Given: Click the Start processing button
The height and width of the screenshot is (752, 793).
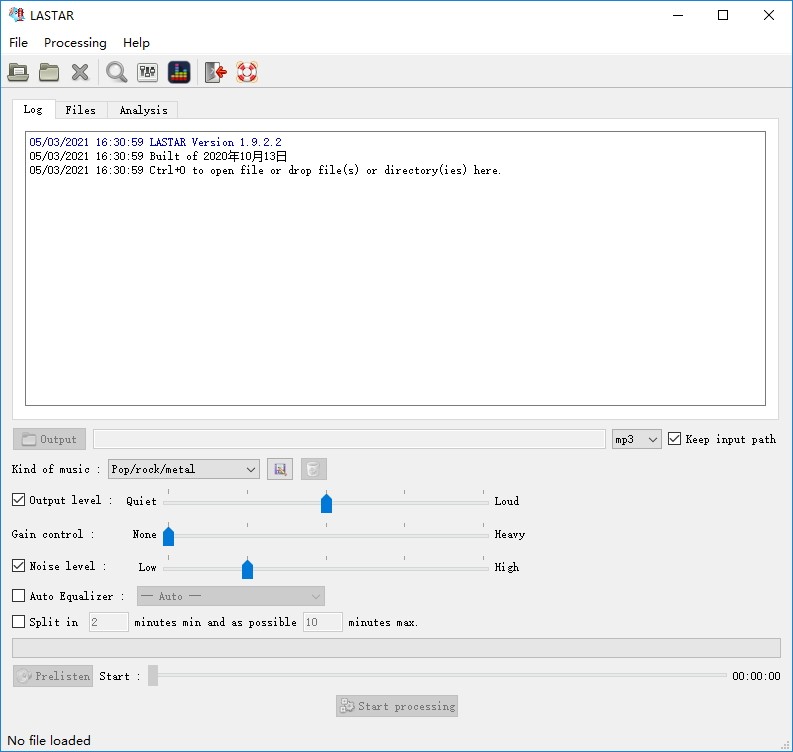Looking at the screenshot, I should pos(397,706).
